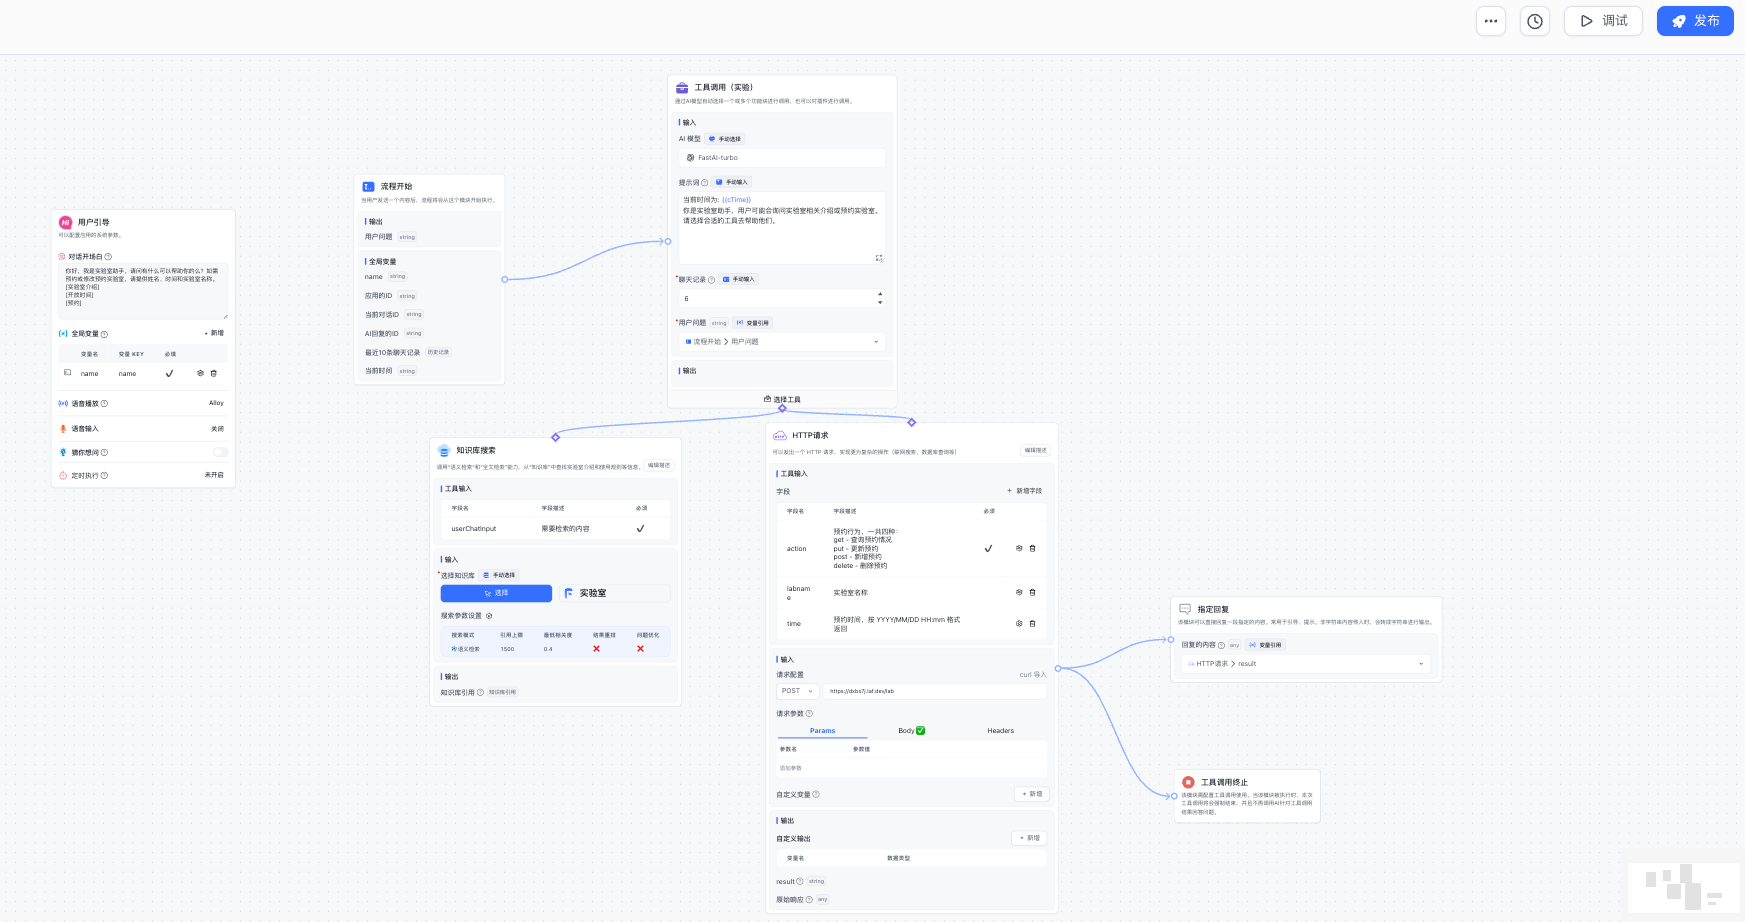Toggle the required checkmark for action field
This screenshot has height=922, width=1745.
pyautogui.click(x=988, y=548)
